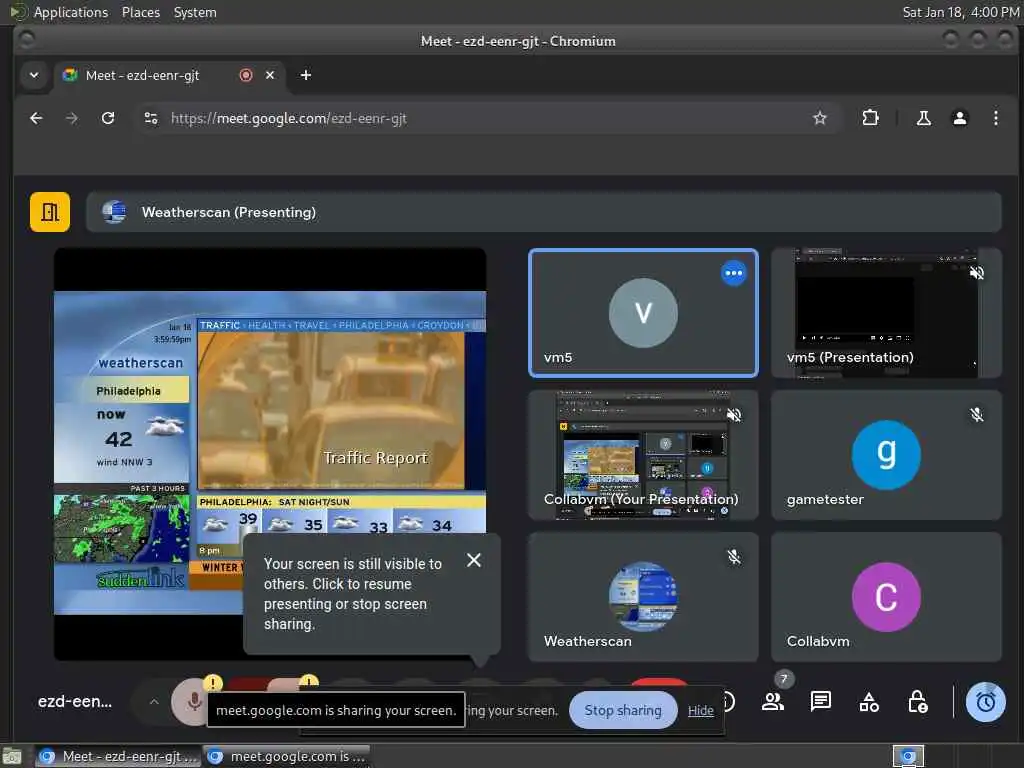The height and width of the screenshot is (768, 1024).
Task: Reload the Meet page
Action: (108, 118)
